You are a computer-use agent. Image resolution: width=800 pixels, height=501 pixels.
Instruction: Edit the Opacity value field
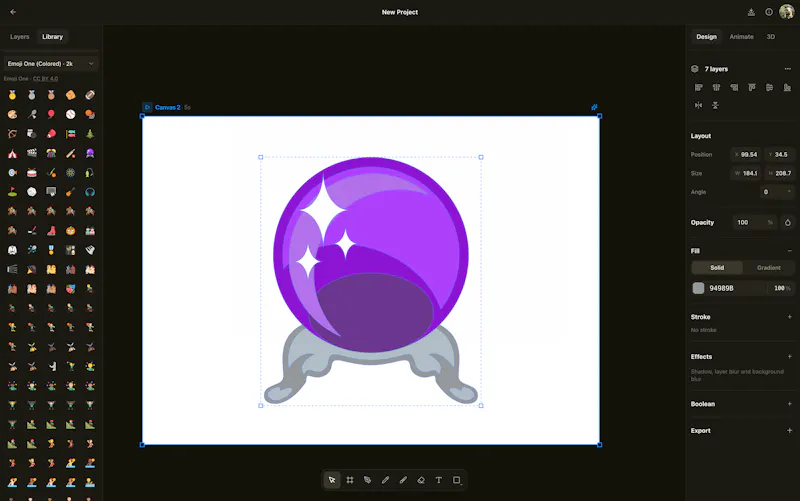tap(754, 222)
